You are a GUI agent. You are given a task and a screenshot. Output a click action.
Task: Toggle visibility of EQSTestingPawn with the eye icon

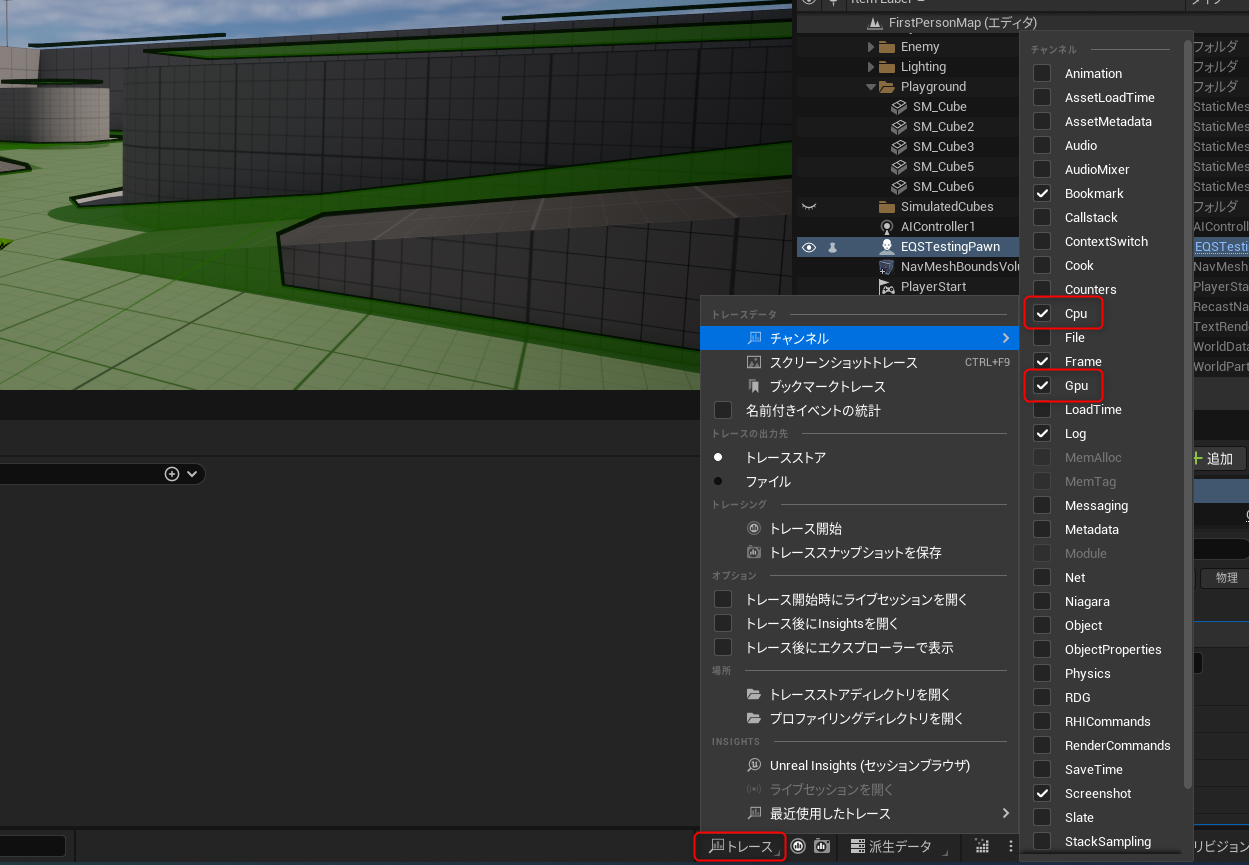pyautogui.click(x=808, y=246)
